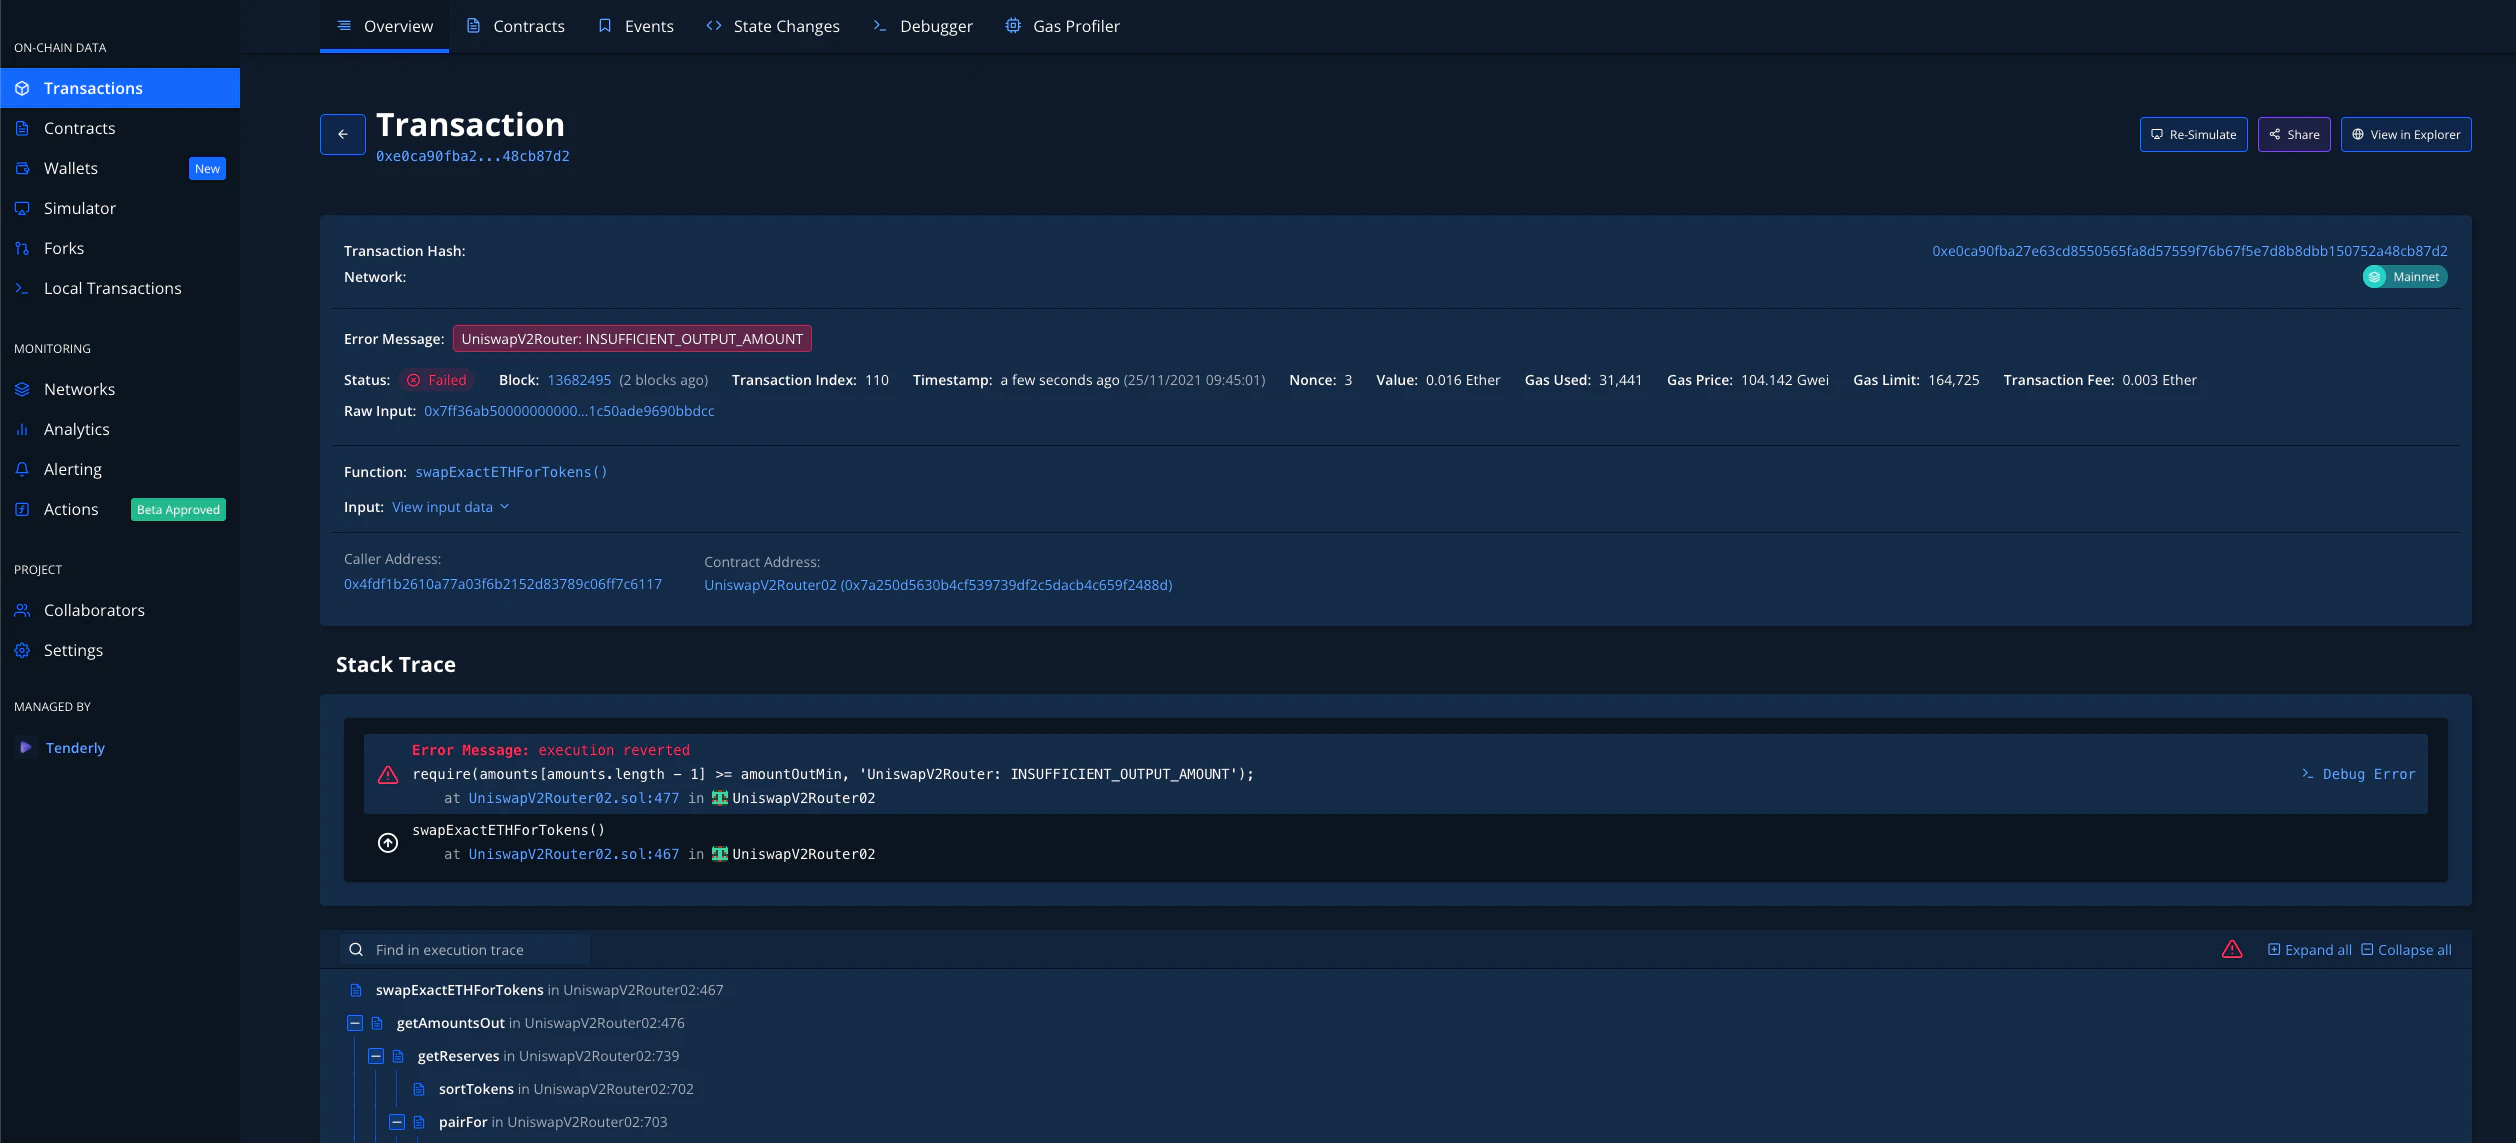This screenshot has height=1143, width=2516.
Task: Click the Networks stack icon in sidebar
Action: tap(22, 389)
